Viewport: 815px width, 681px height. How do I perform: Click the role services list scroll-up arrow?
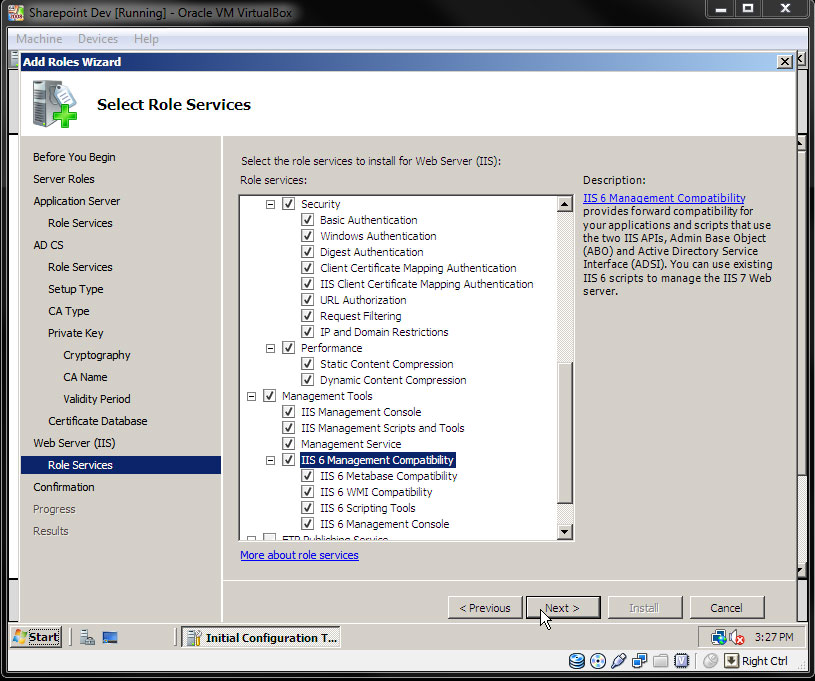[564, 204]
